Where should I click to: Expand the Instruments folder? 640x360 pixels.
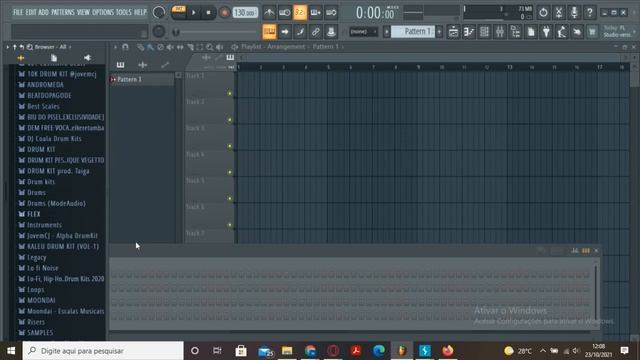coord(44,225)
